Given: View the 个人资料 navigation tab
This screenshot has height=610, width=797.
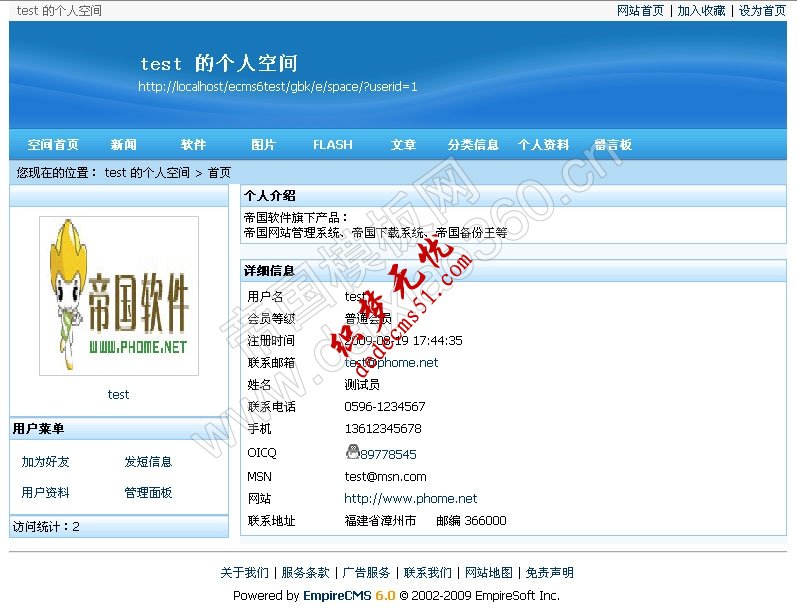Looking at the screenshot, I should coord(543,145).
